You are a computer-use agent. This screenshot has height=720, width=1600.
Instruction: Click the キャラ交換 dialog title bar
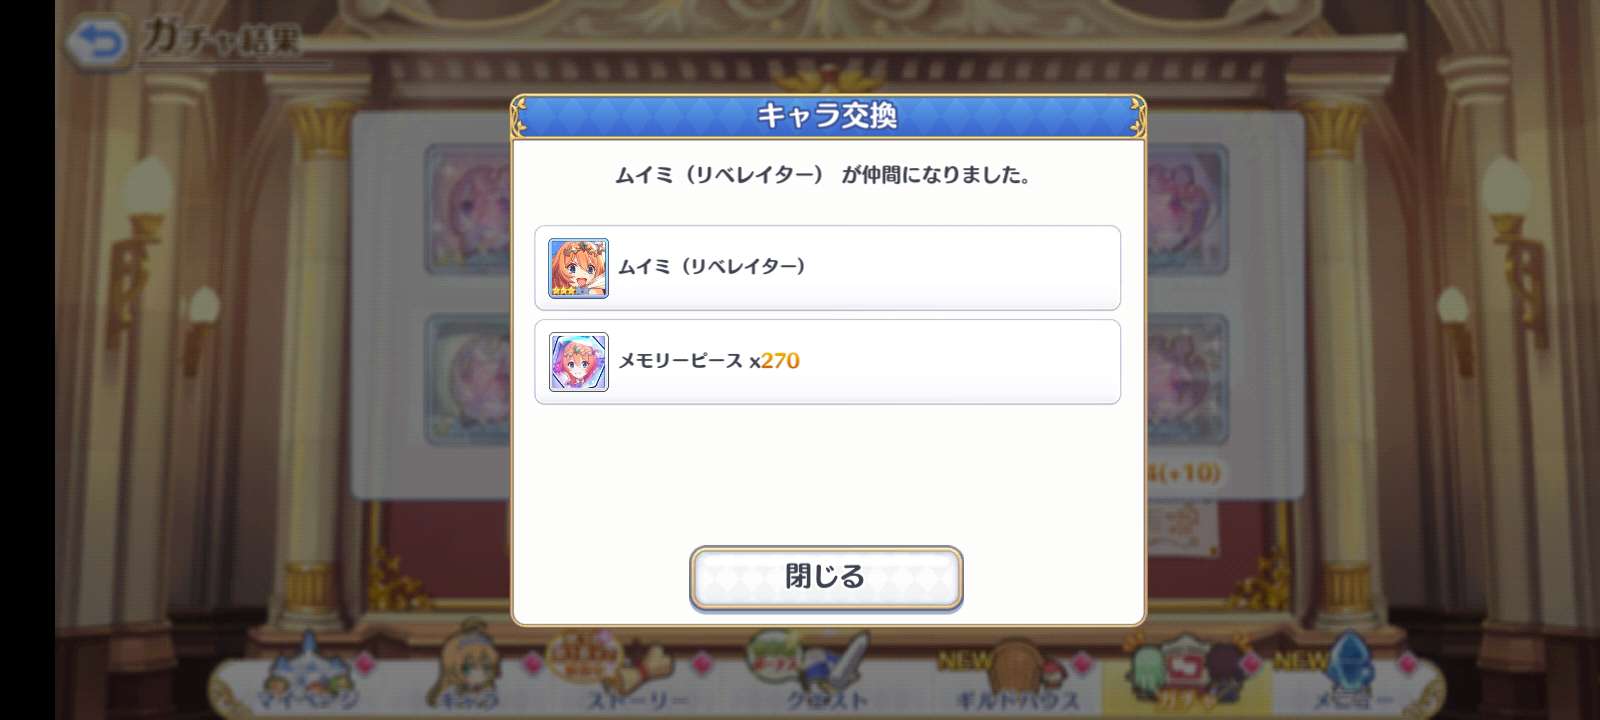[x=828, y=116]
